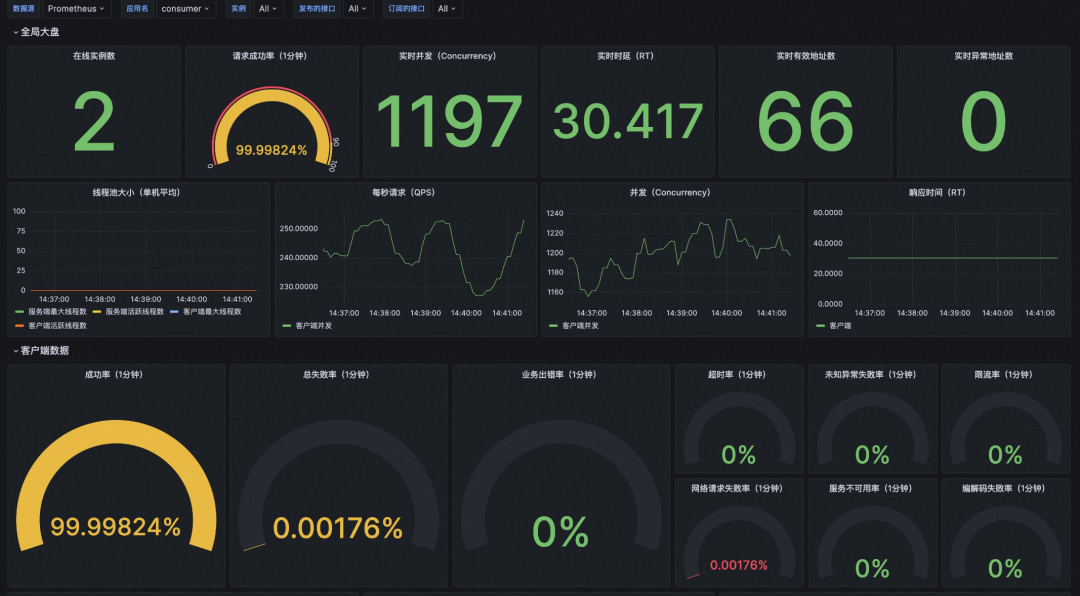Open the 在线实例数 panel title menu
Image resolution: width=1080 pixels, height=596 pixels.
pos(94,56)
